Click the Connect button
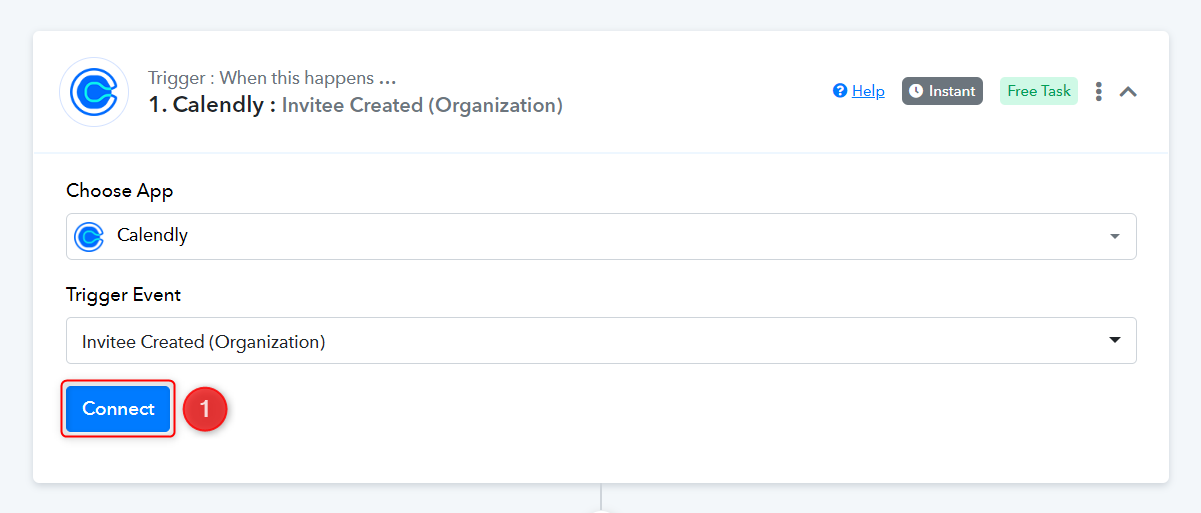 (118, 409)
